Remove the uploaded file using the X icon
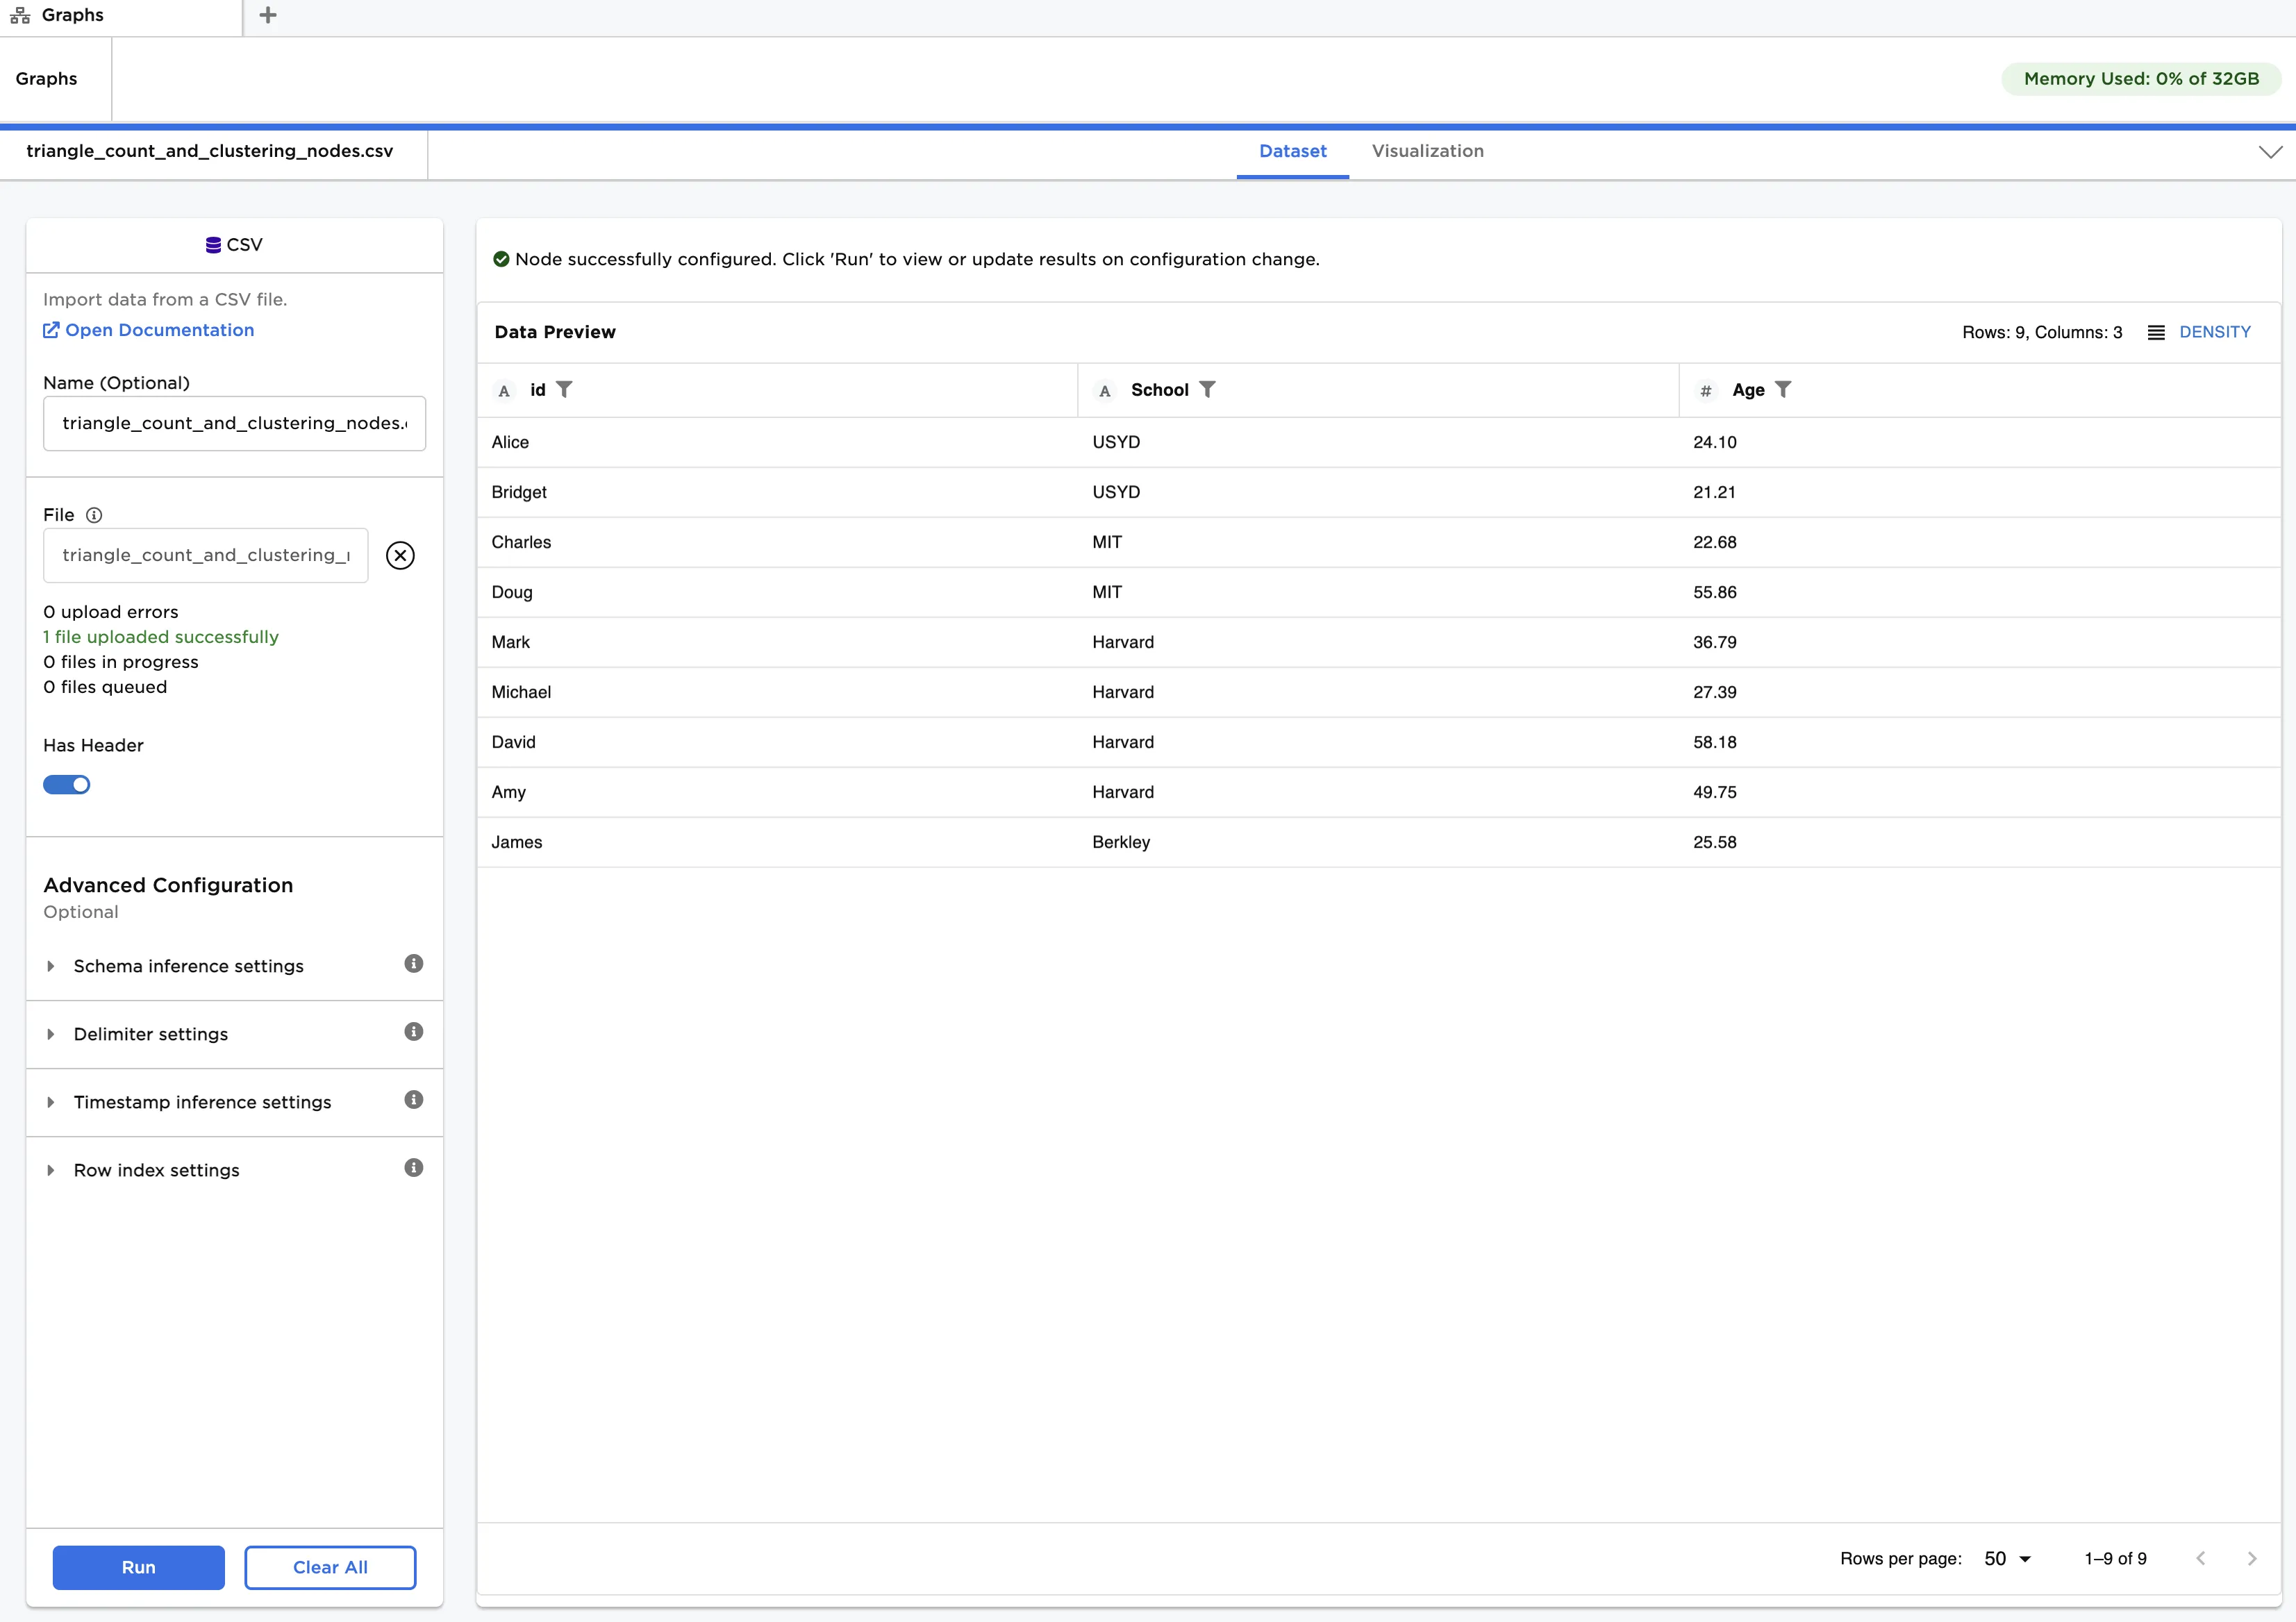 point(400,555)
